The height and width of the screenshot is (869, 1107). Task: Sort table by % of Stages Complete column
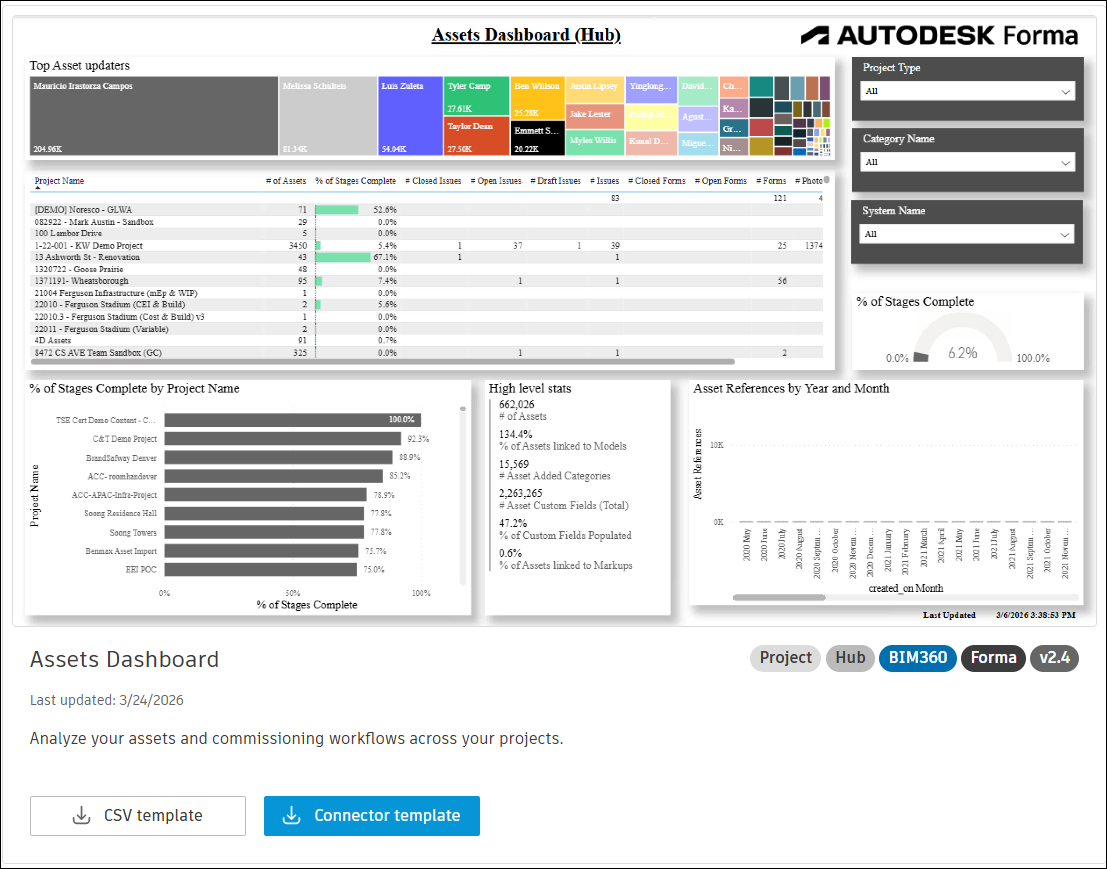click(x=356, y=181)
